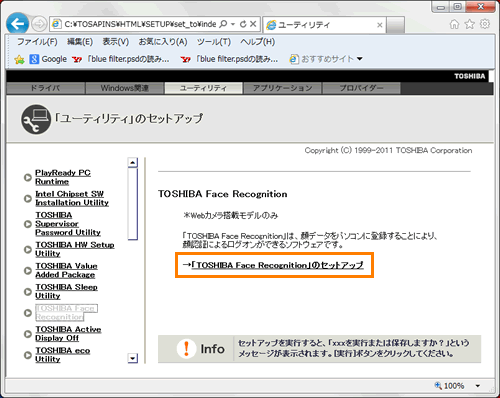
Task: Click the bullet icon beside Intel Chipset SW
Action: coord(28,199)
